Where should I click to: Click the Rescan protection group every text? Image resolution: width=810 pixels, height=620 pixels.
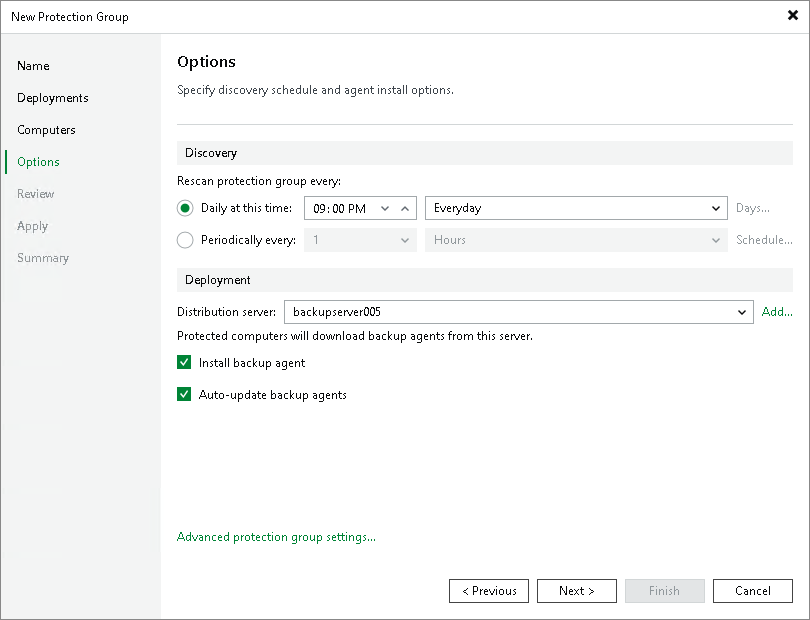[x=259, y=181]
